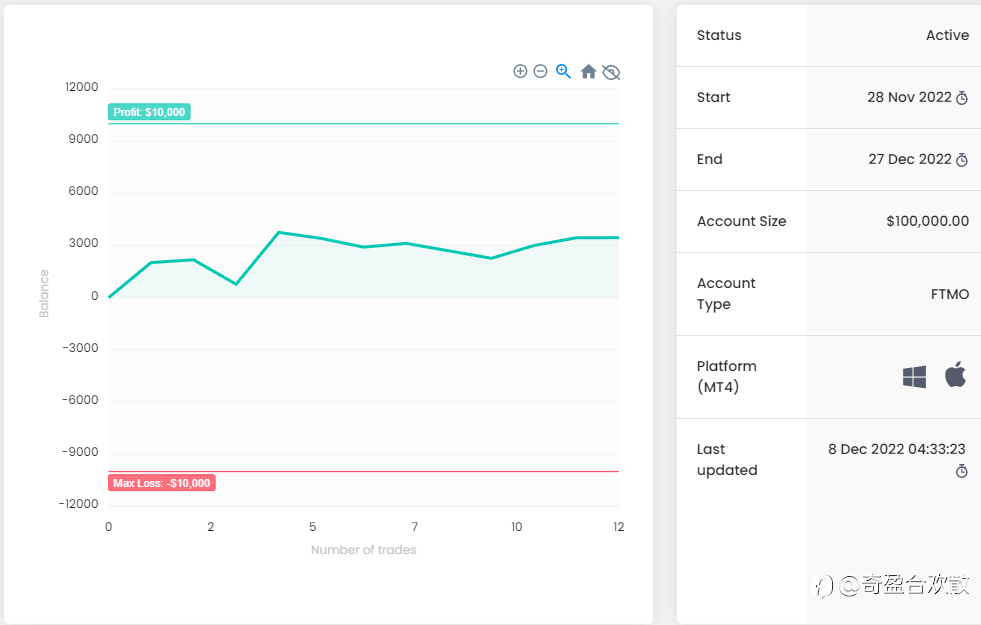Click the red max loss line

tap(363, 471)
